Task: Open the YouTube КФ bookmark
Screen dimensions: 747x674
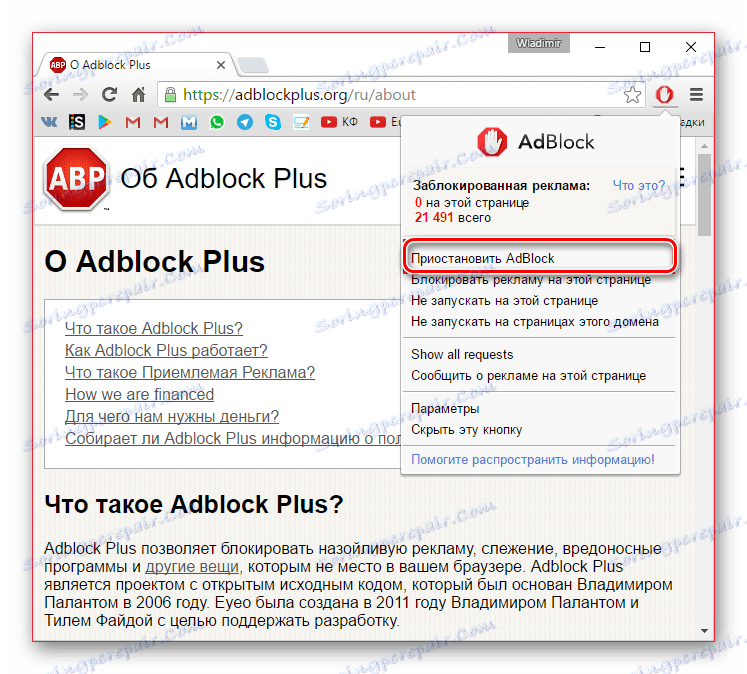Action: [339, 122]
